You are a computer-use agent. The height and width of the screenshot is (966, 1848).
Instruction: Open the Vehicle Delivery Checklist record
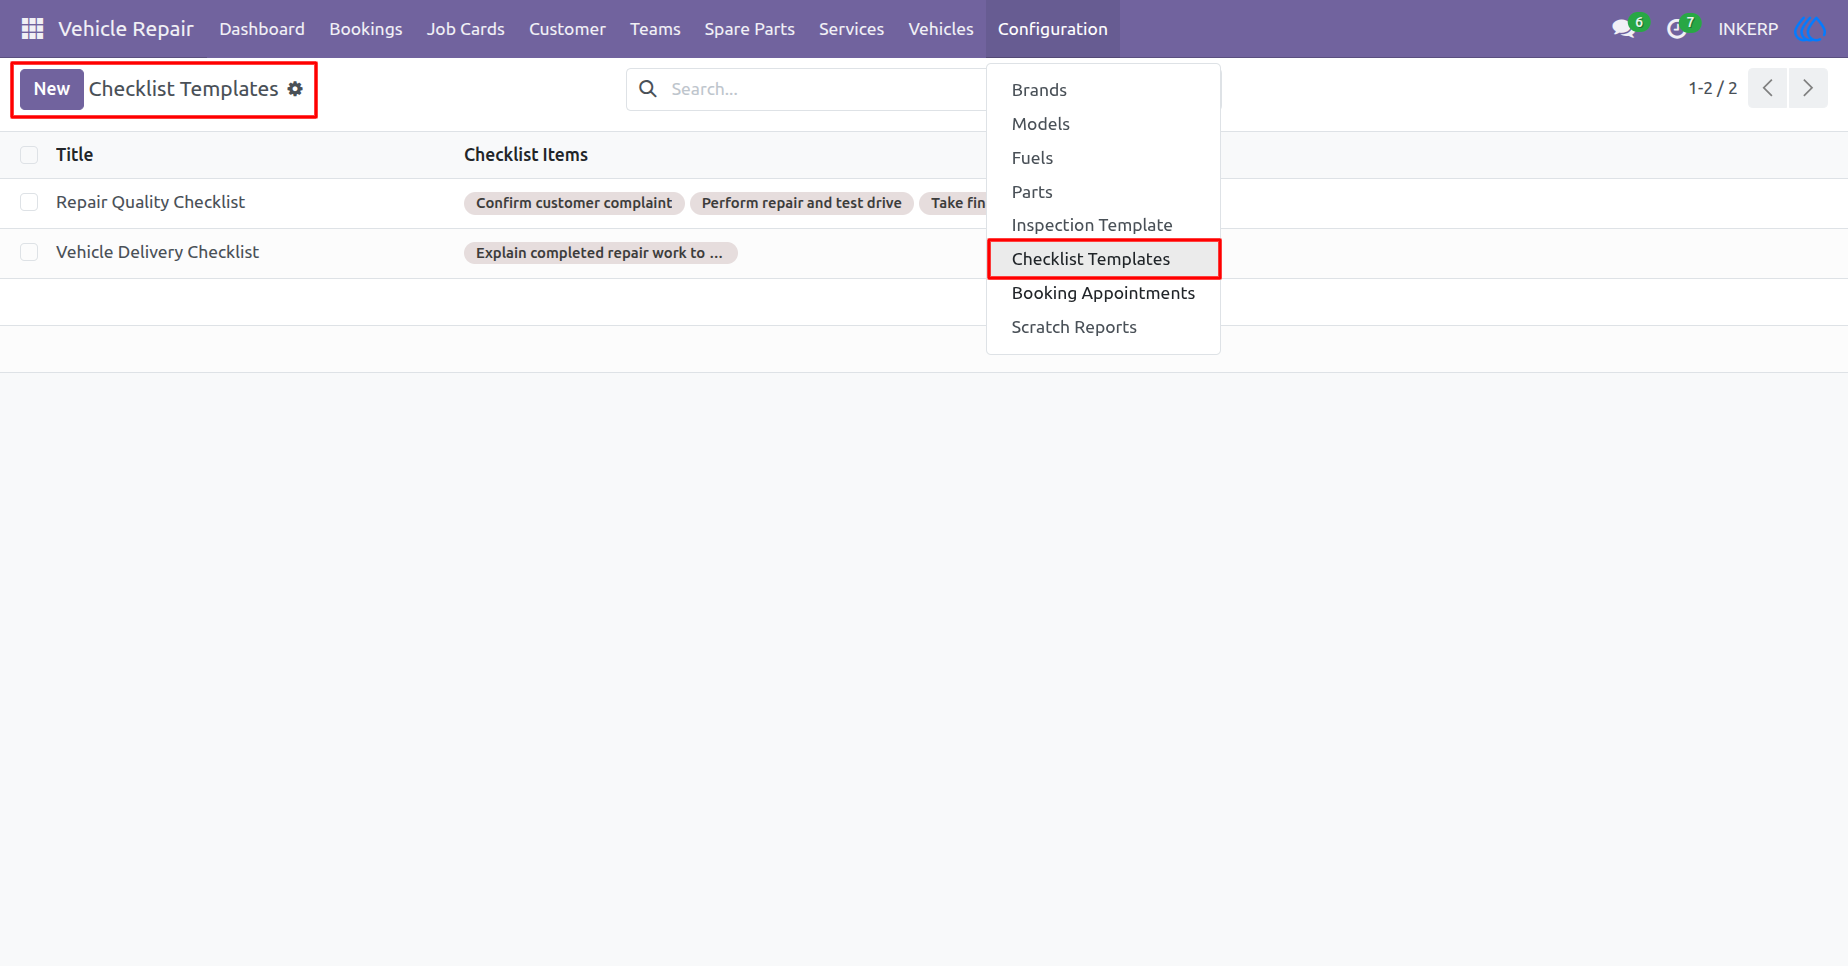pos(157,252)
